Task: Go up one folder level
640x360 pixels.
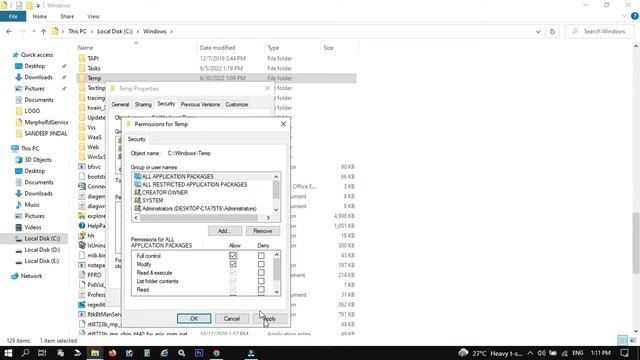Action: point(43,31)
